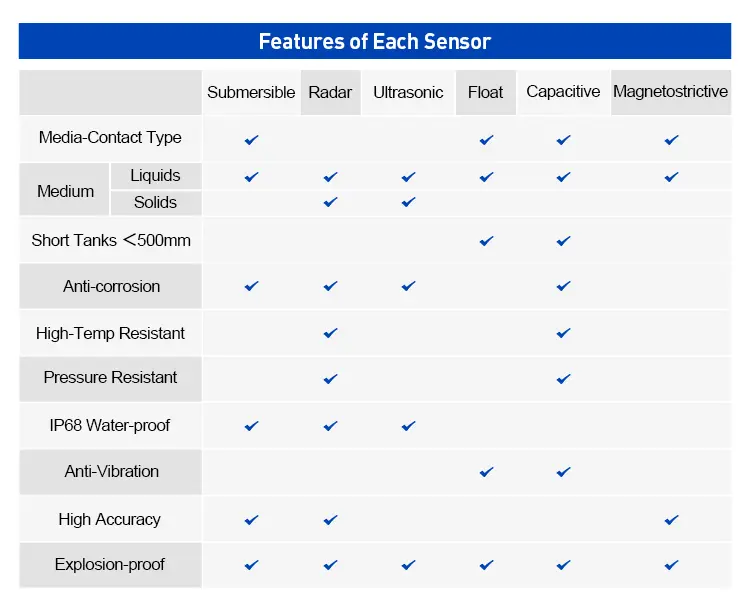This screenshot has width=750, height=611.
Task: Click the Float Short Tanks checkmark
Action: pyautogui.click(x=486, y=241)
